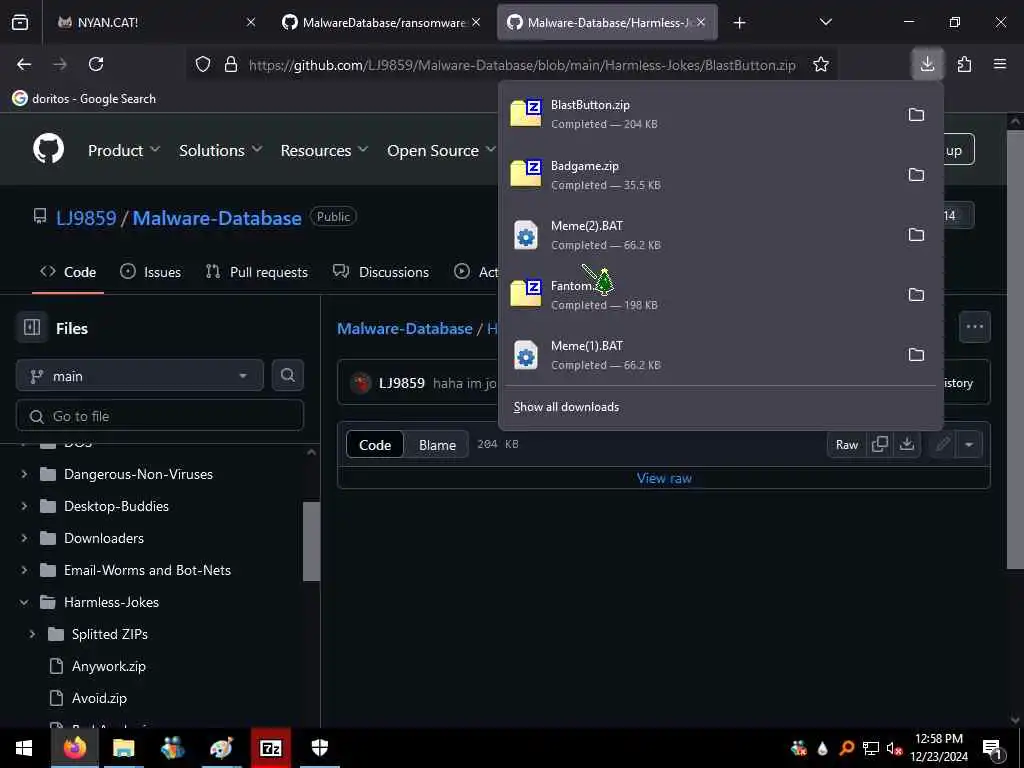
Task: Open the doritos Google Search bookmark
Action: pos(84,99)
